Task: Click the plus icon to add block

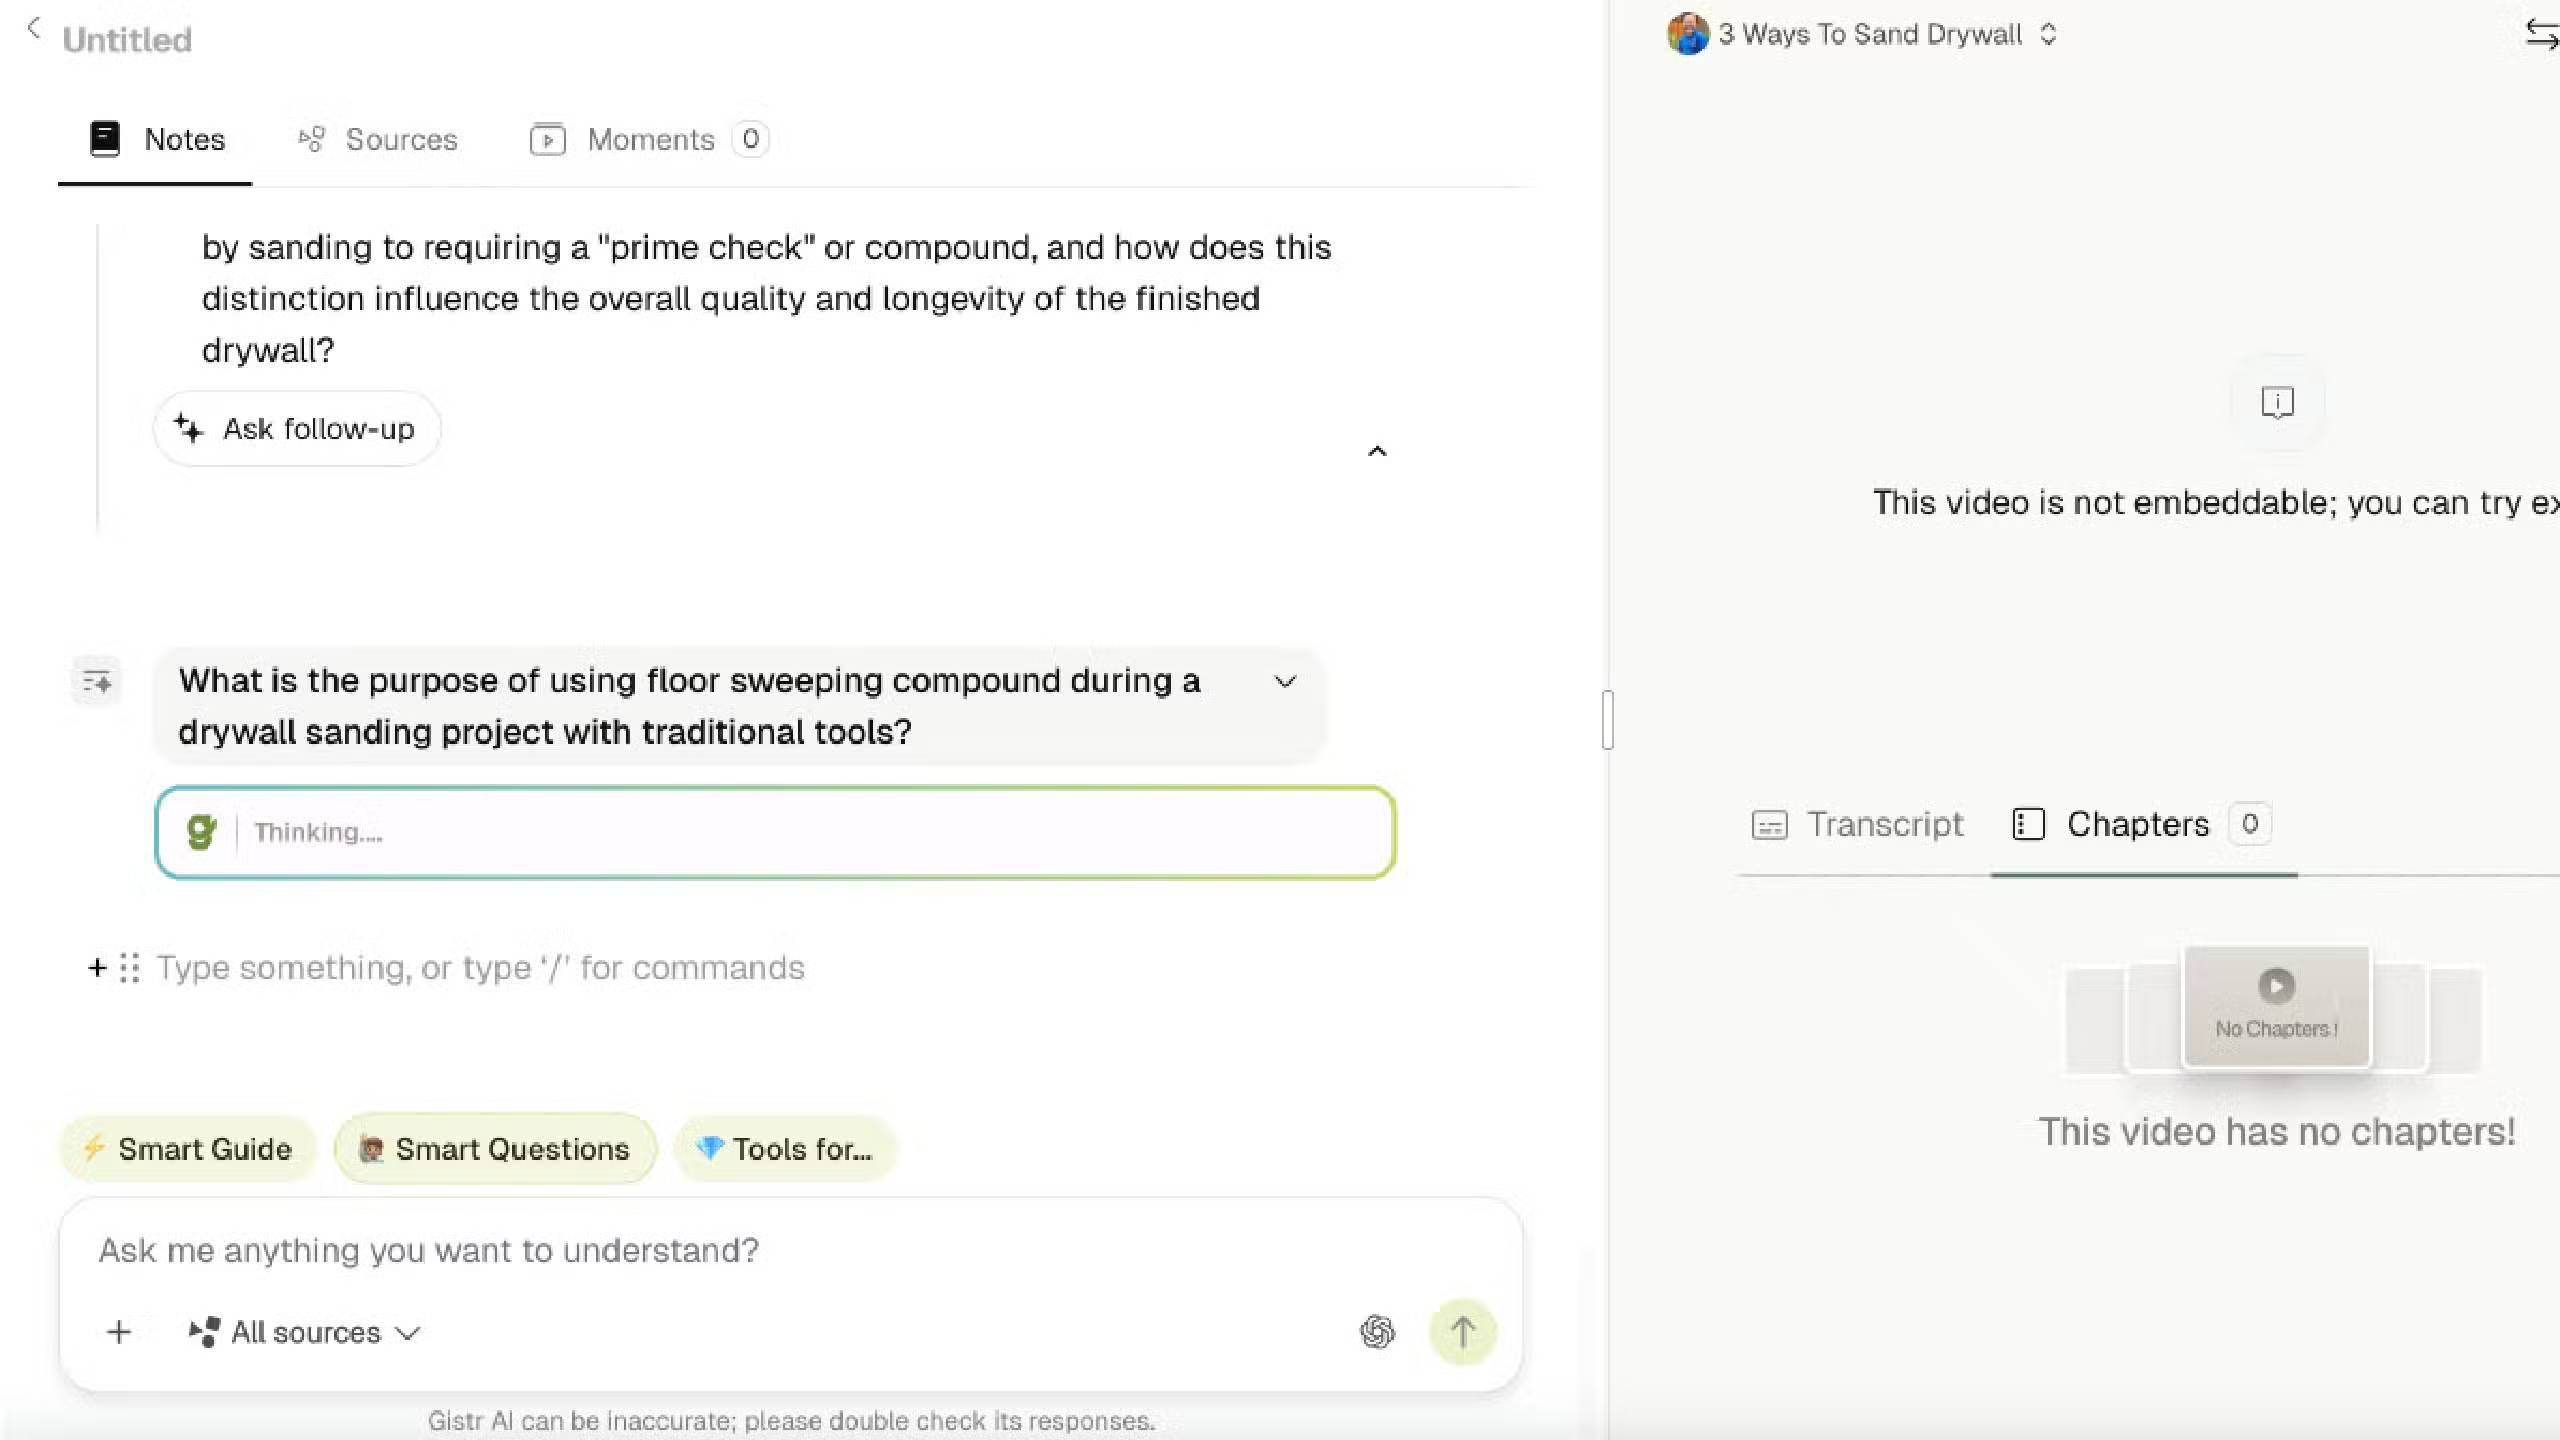Action: pos(97,968)
